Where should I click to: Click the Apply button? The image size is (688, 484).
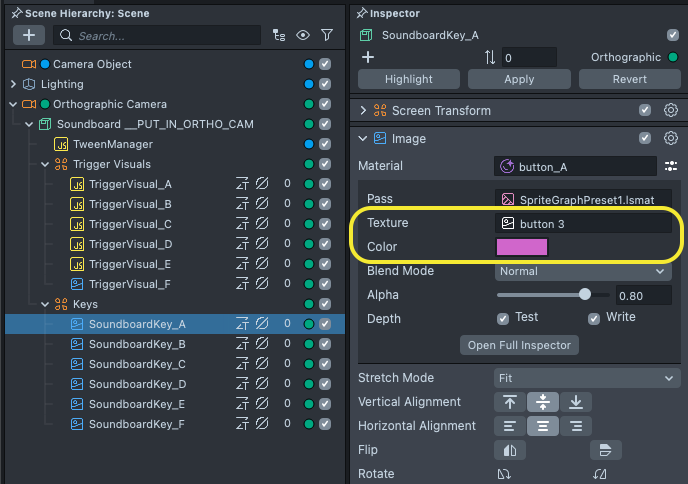click(519, 79)
